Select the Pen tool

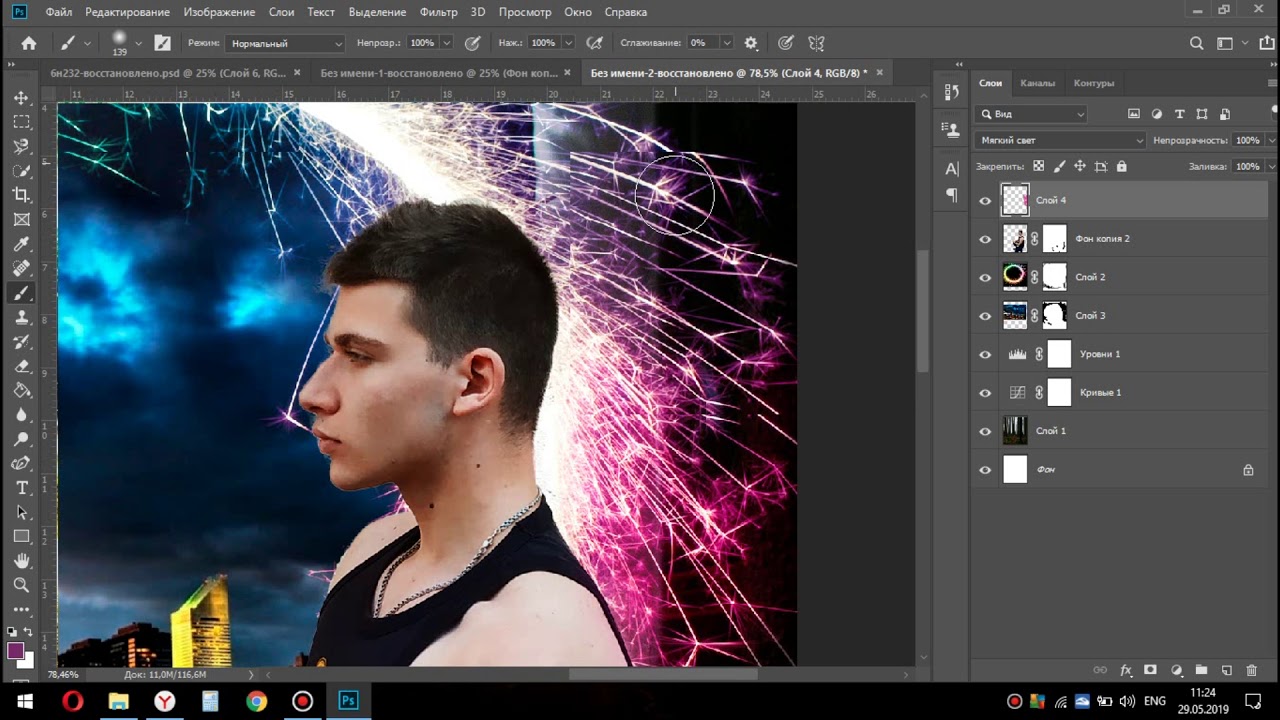pyautogui.click(x=21, y=463)
